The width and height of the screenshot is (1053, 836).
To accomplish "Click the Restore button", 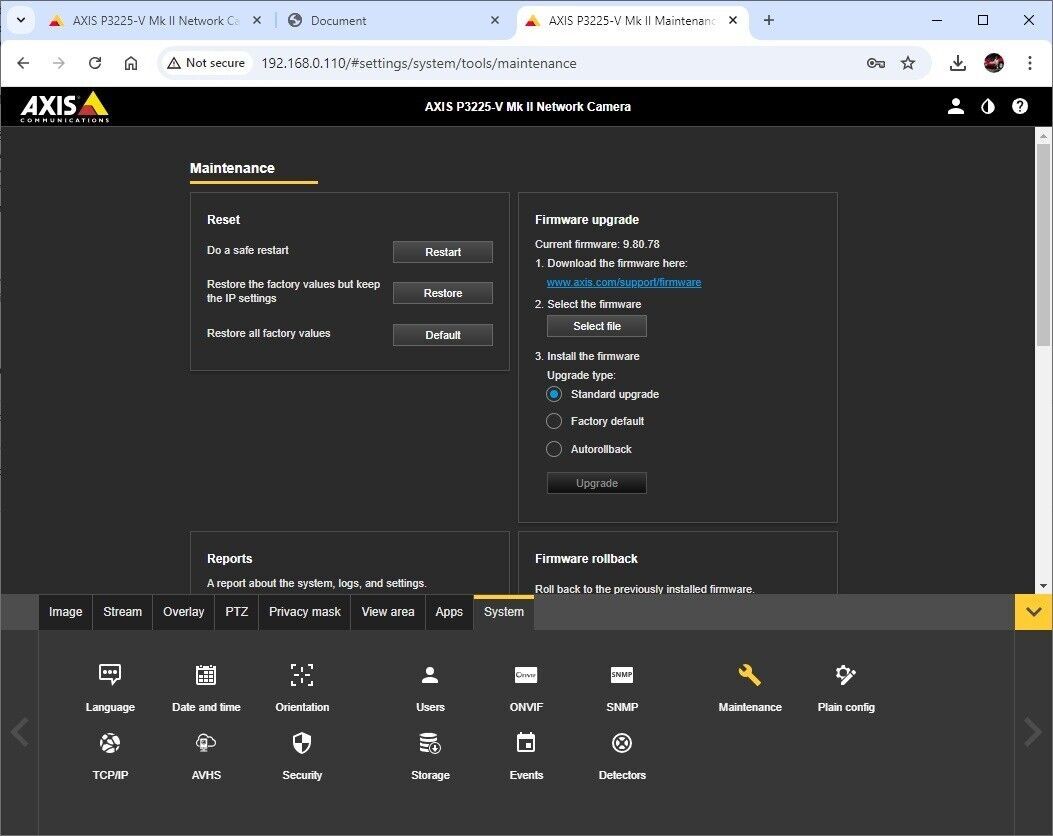I will (443, 293).
